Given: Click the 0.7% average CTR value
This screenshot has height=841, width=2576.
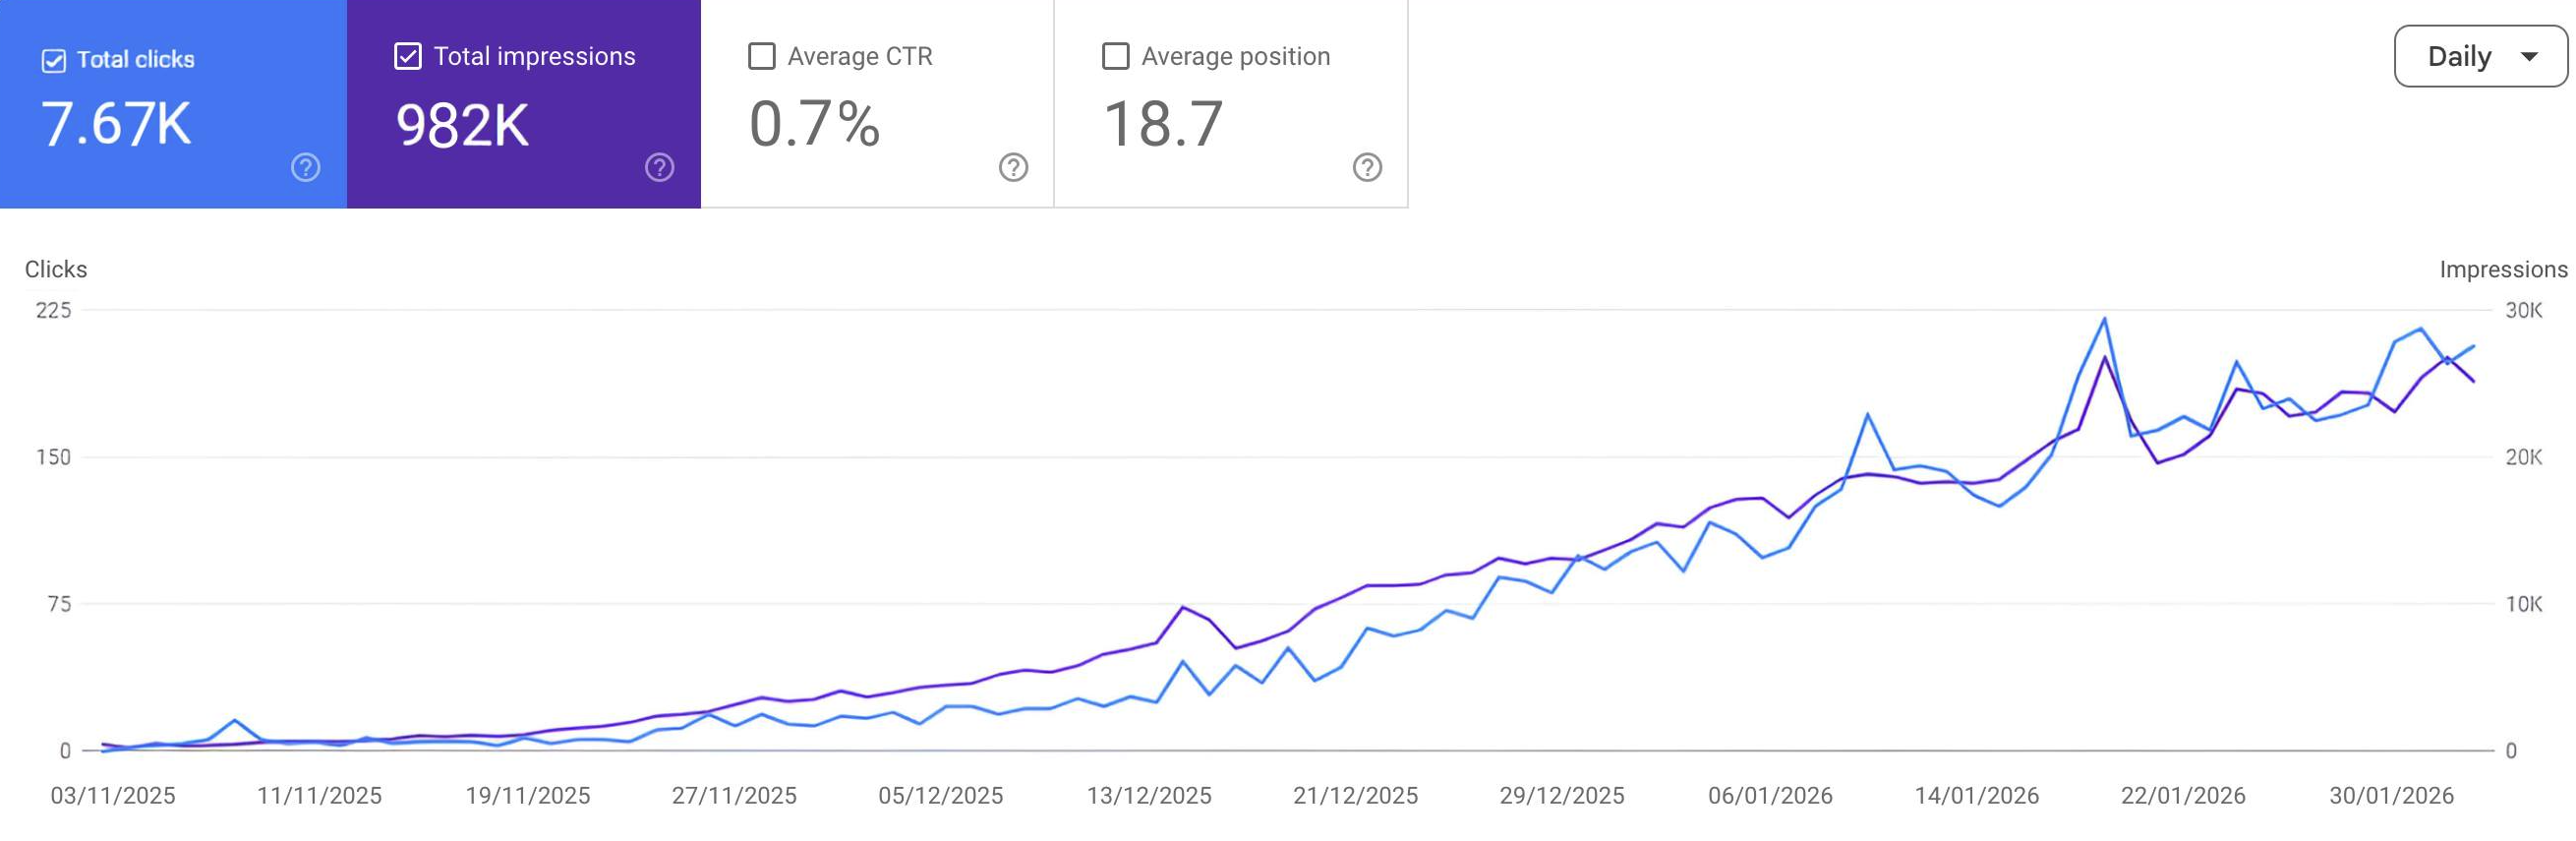Looking at the screenshot, I should pos(814,124).
